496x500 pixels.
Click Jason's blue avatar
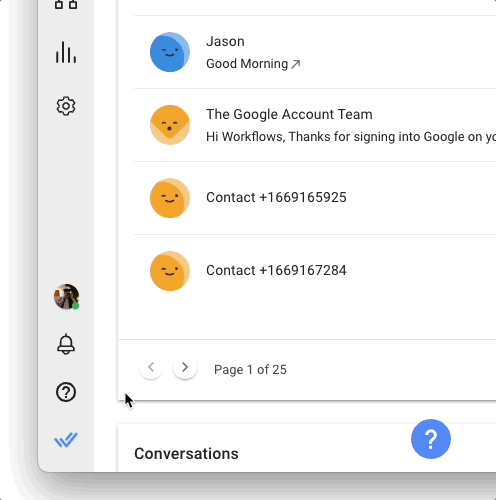point(170,52)
